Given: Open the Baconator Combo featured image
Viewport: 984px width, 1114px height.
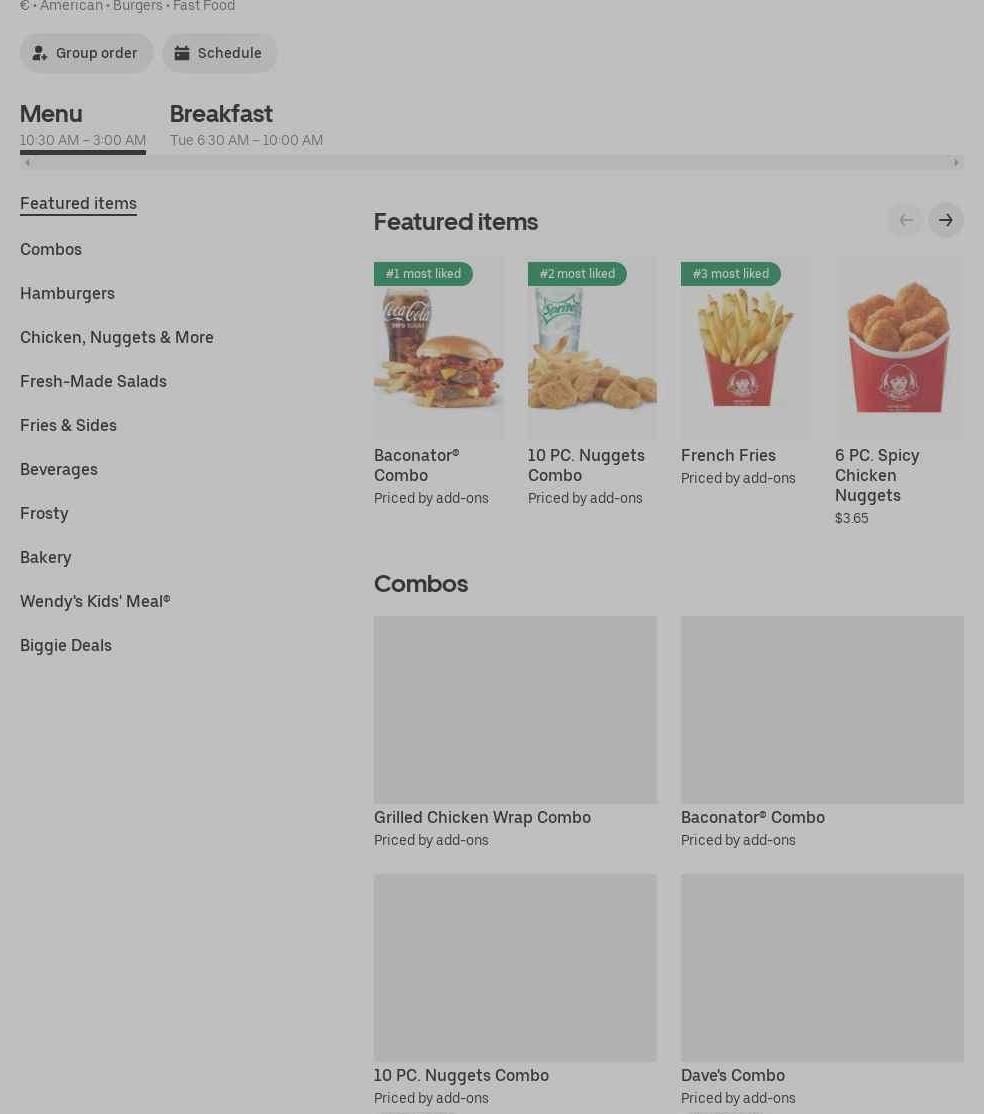Looking at the screenshot, I should pyautogui.click(x=438, y=348).
